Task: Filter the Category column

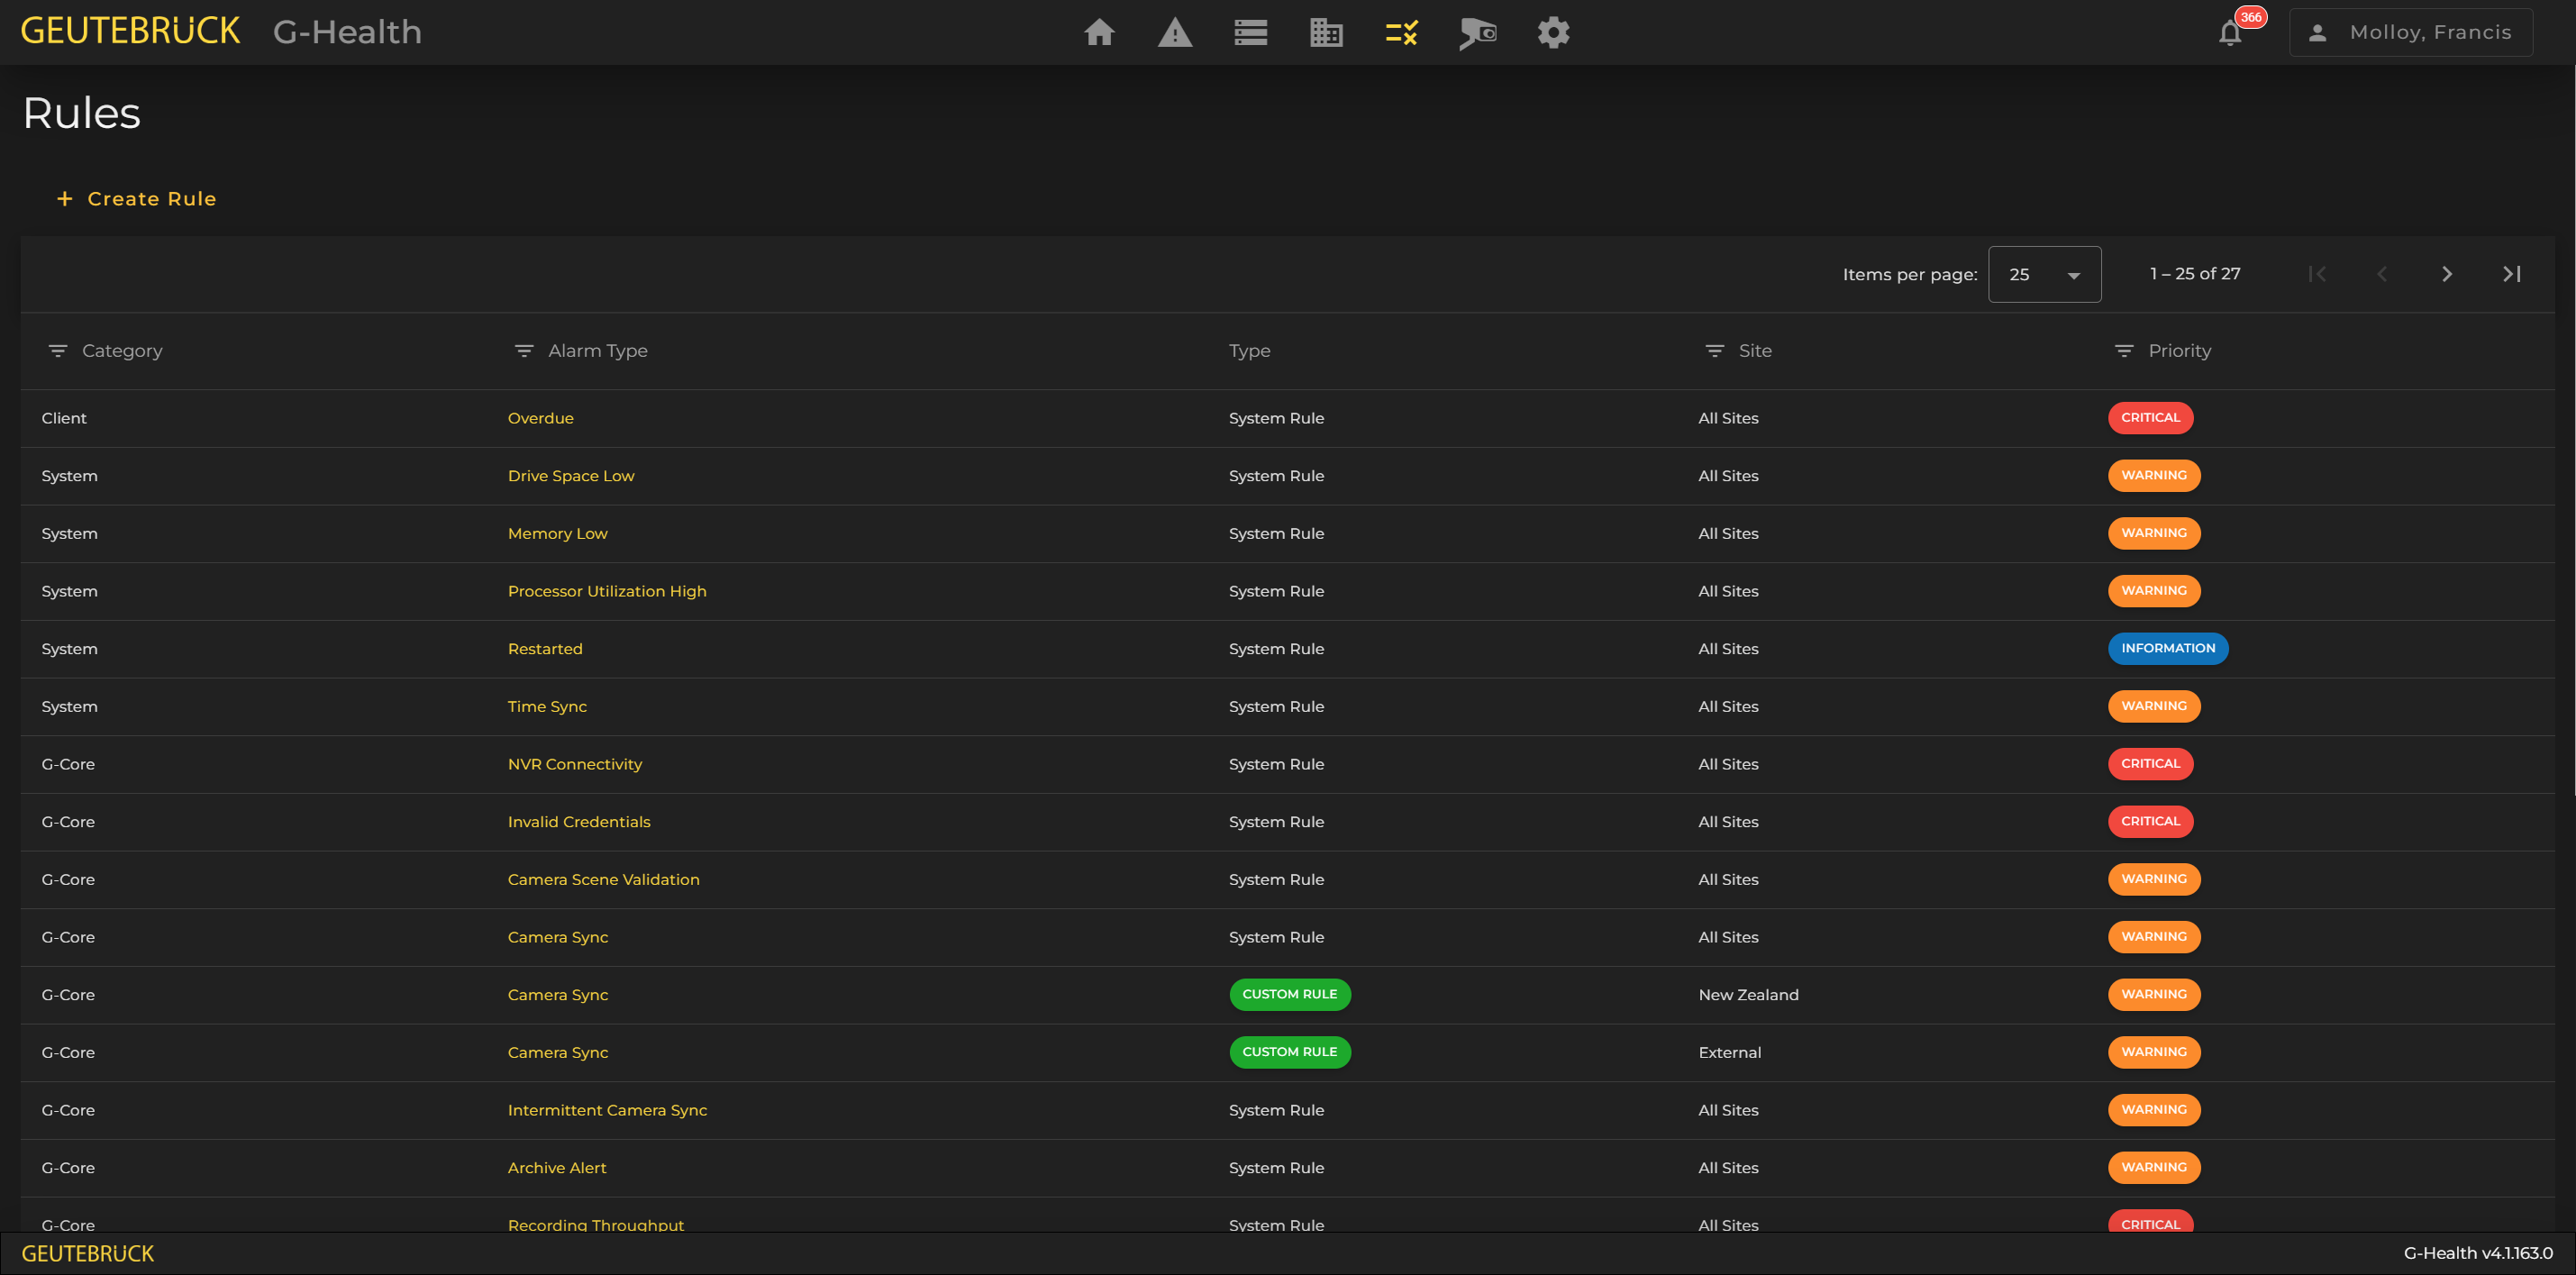Action: (x=58, y=351)
